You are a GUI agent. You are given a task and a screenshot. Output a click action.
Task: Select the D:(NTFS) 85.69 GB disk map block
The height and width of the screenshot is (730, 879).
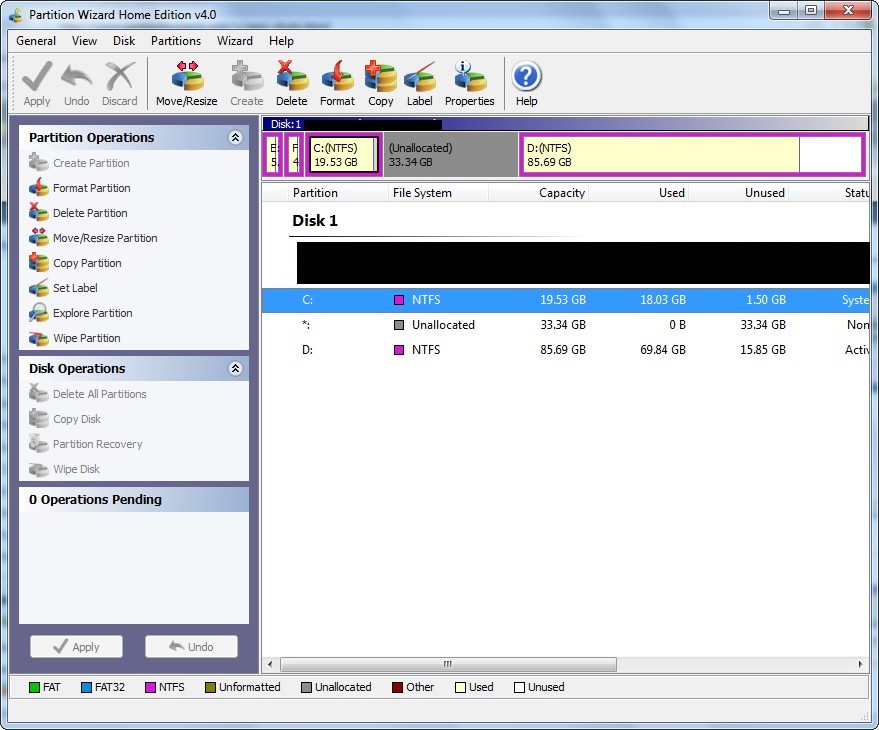(x=692, y=155)
